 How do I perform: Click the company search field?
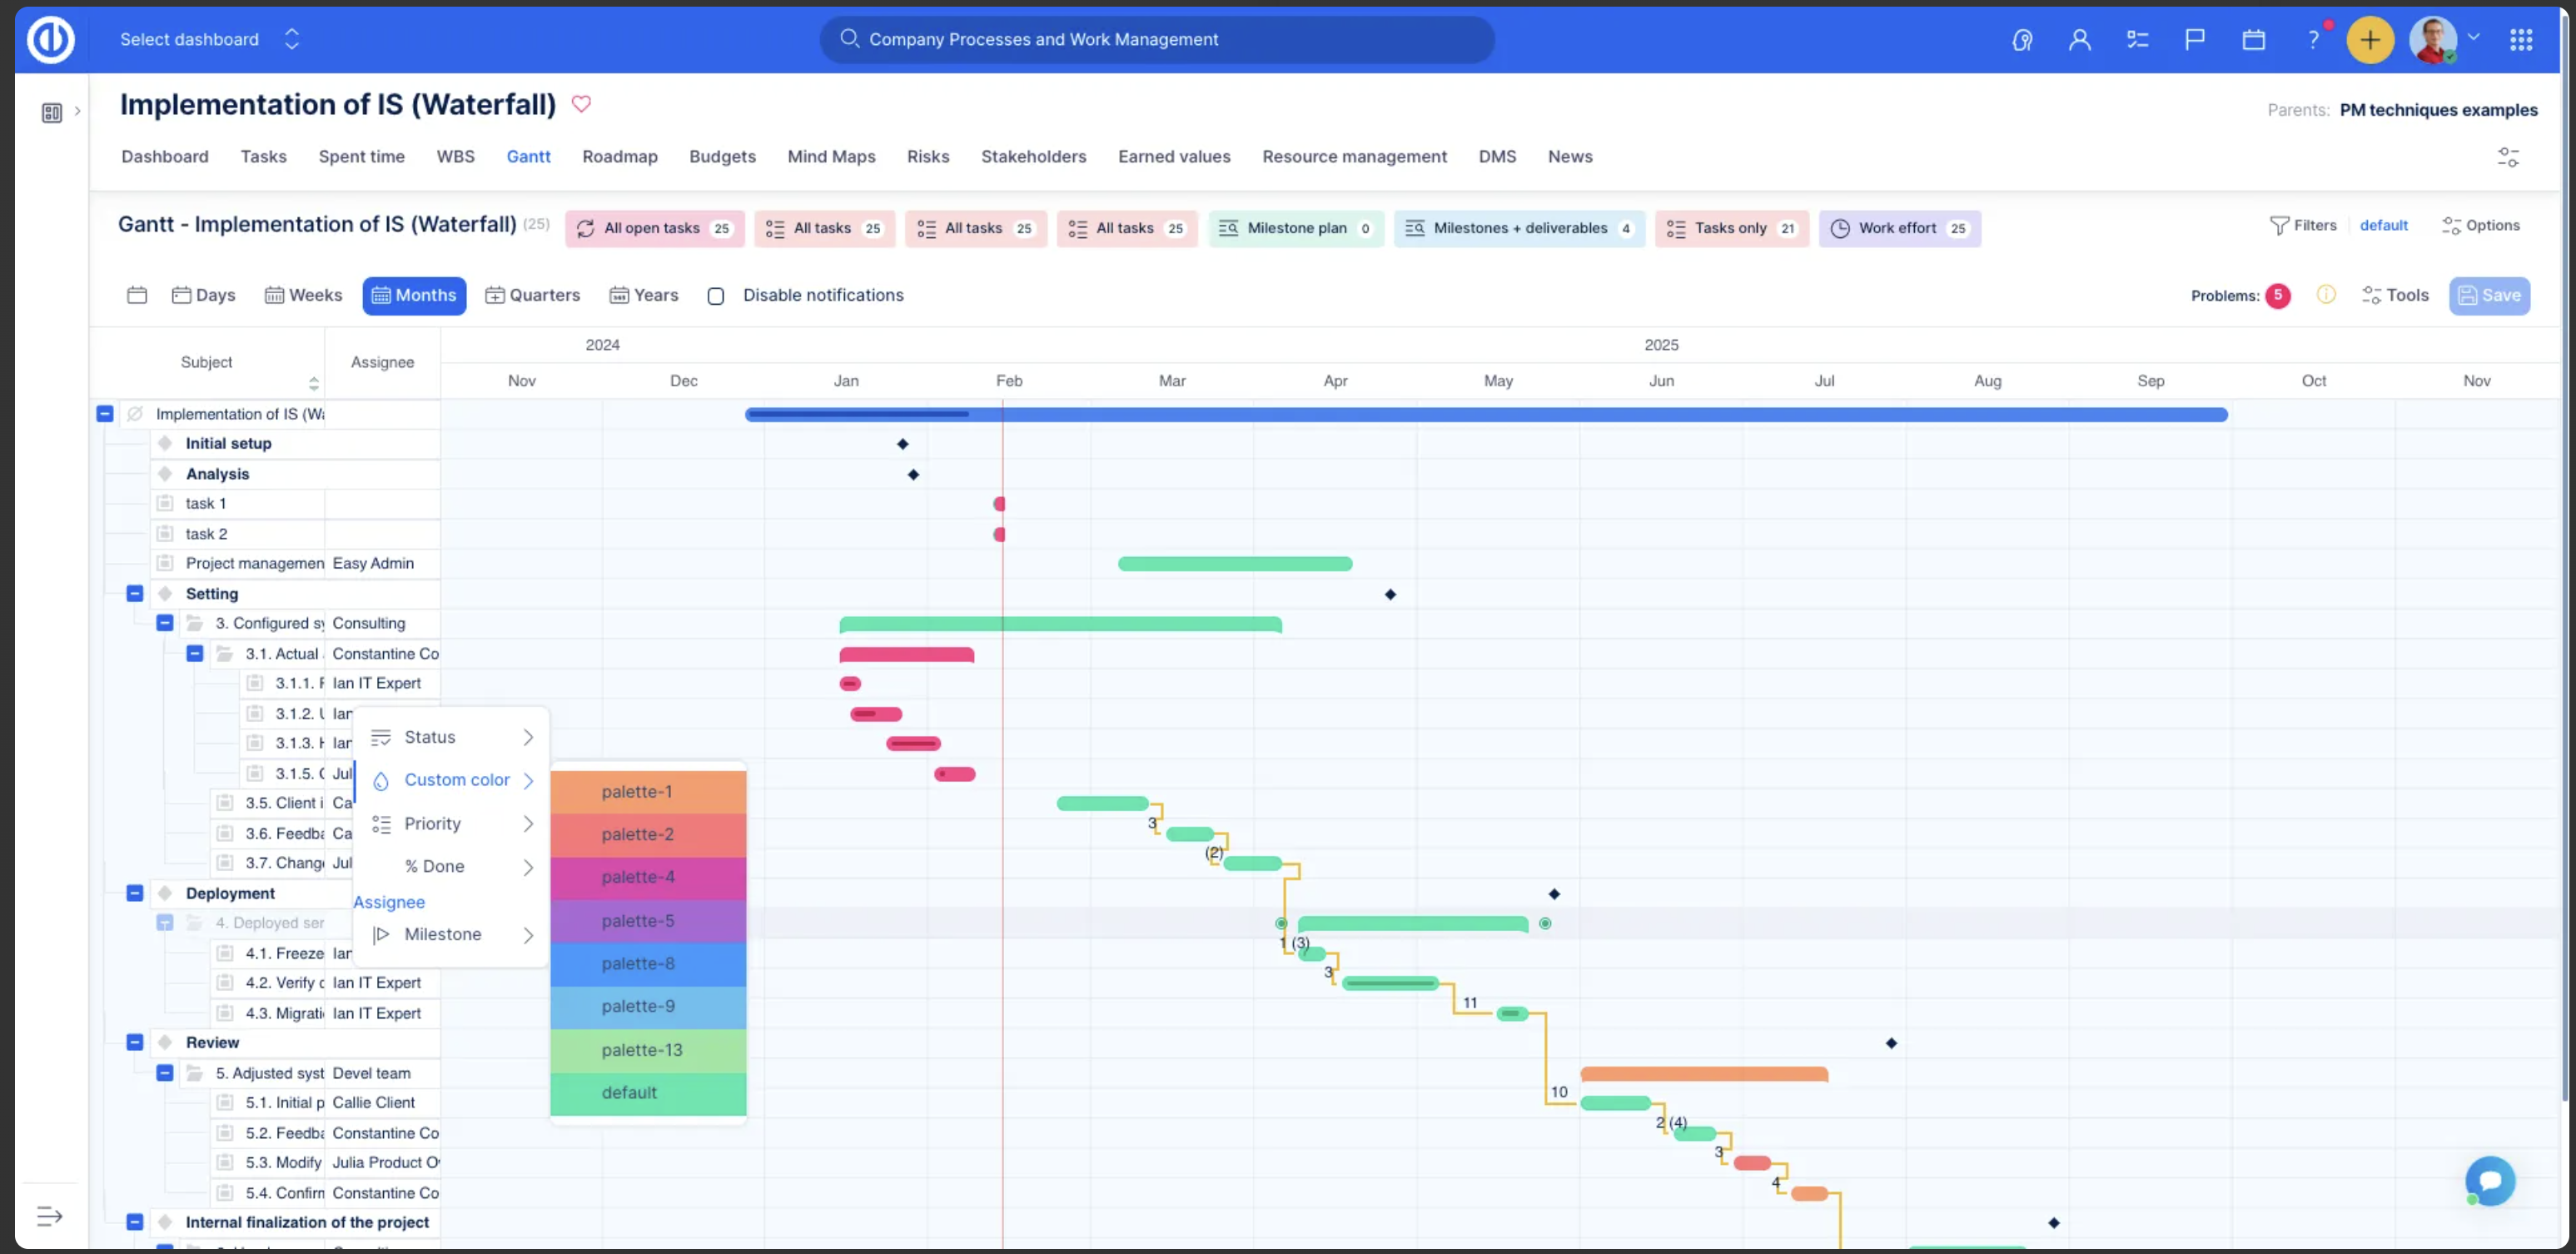(1157, 39)
